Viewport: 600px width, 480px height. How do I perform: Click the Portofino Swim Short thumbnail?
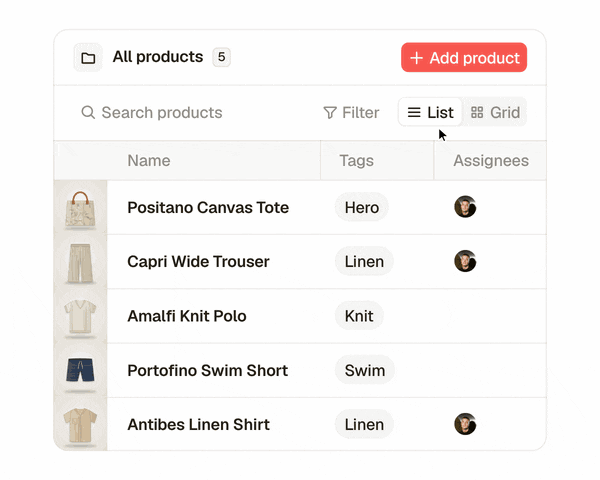click(80, 370)
